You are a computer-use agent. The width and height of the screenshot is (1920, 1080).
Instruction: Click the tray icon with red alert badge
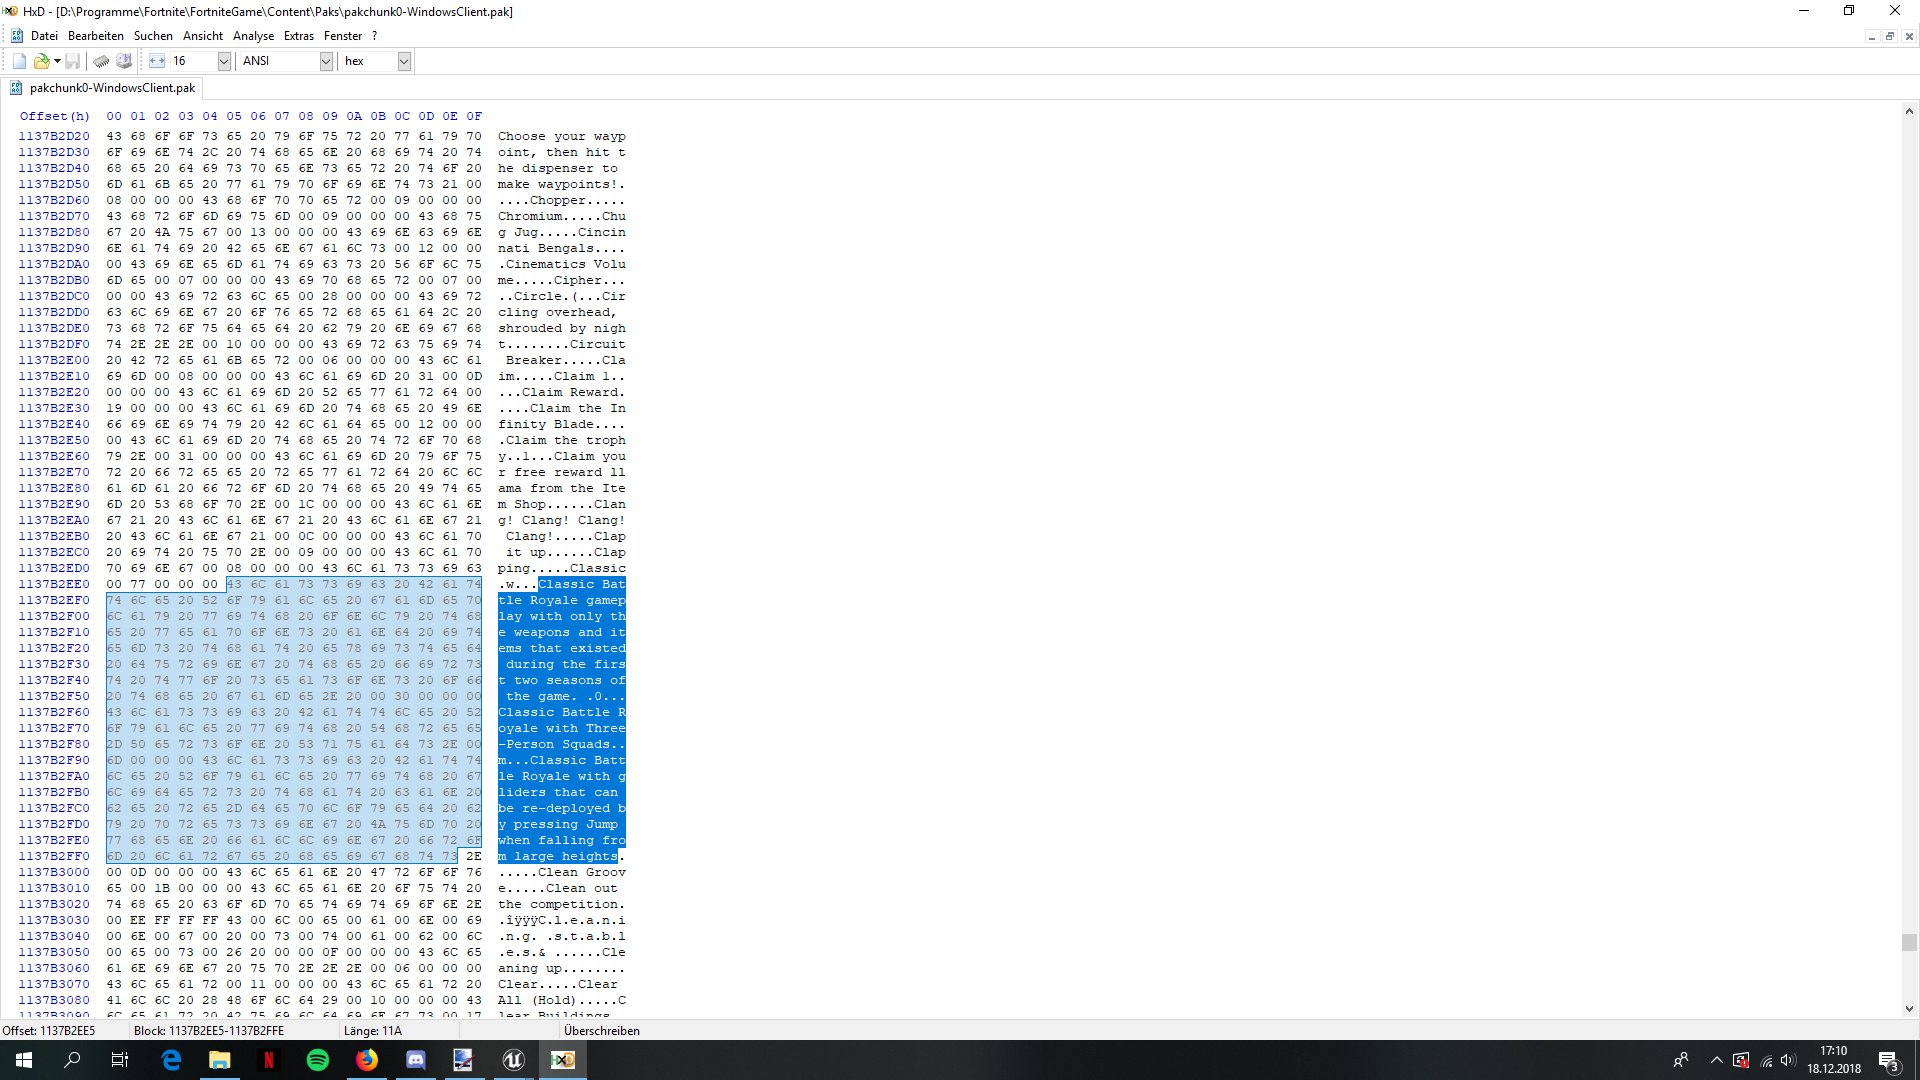(1741, 1060)
